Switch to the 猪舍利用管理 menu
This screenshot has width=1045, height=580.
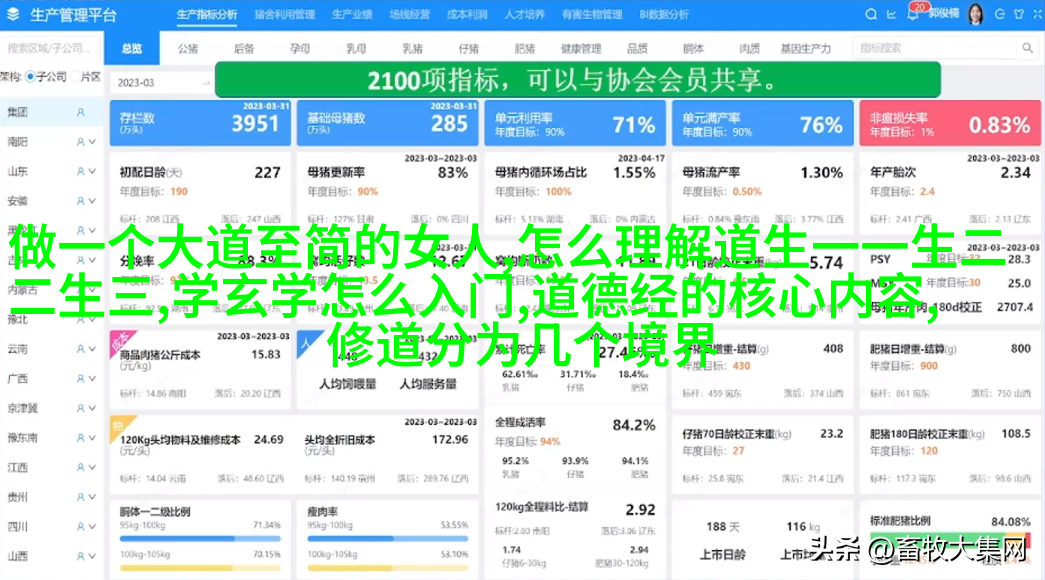[284, 15]
